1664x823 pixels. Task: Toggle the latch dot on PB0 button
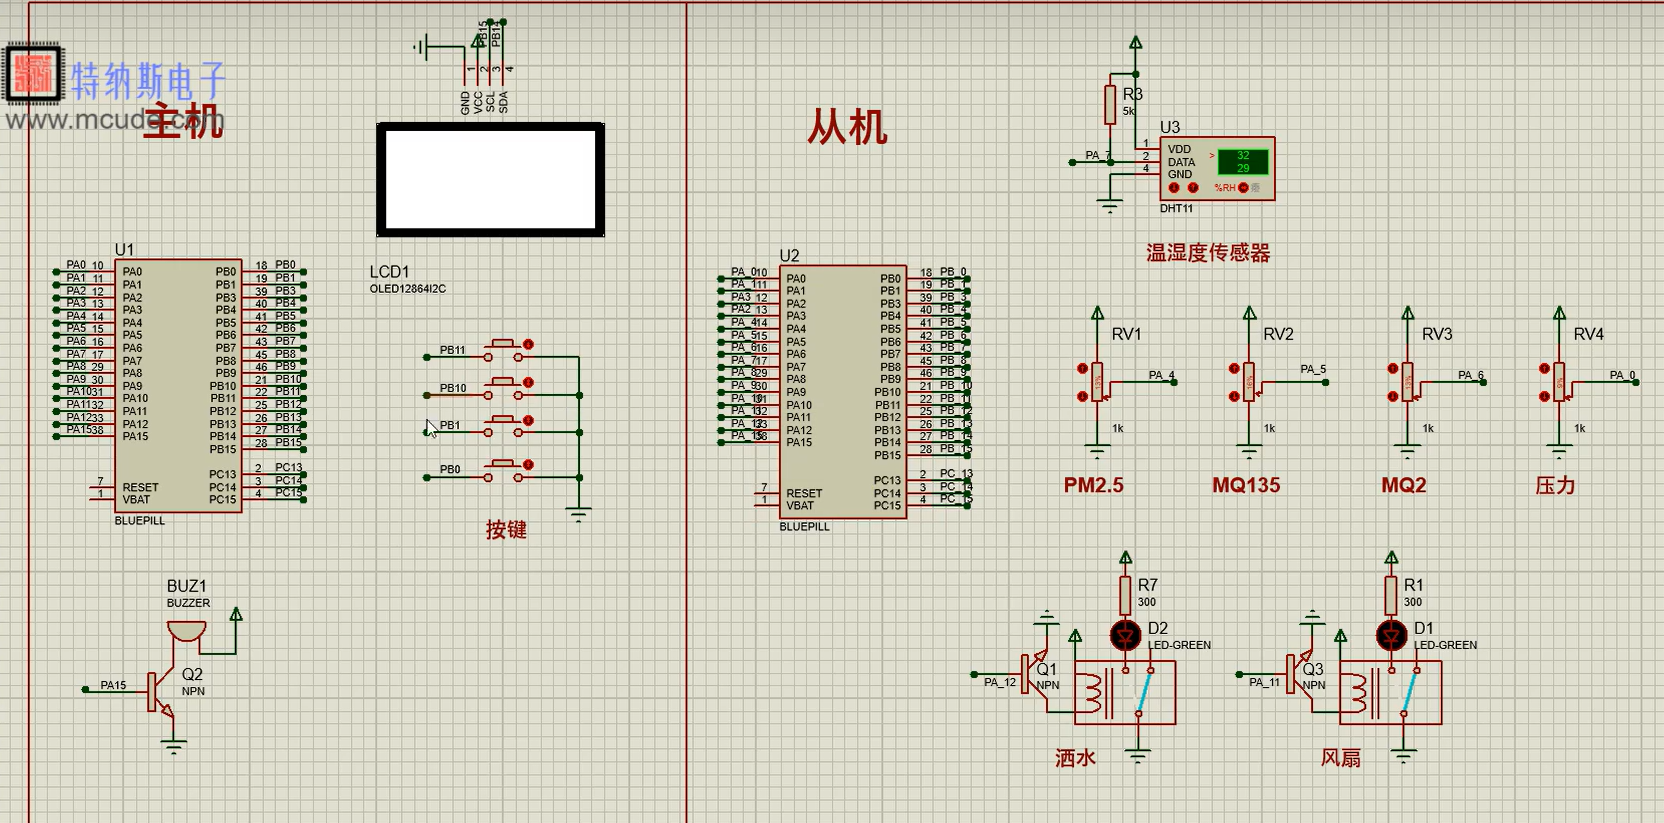tap(529, 465)
